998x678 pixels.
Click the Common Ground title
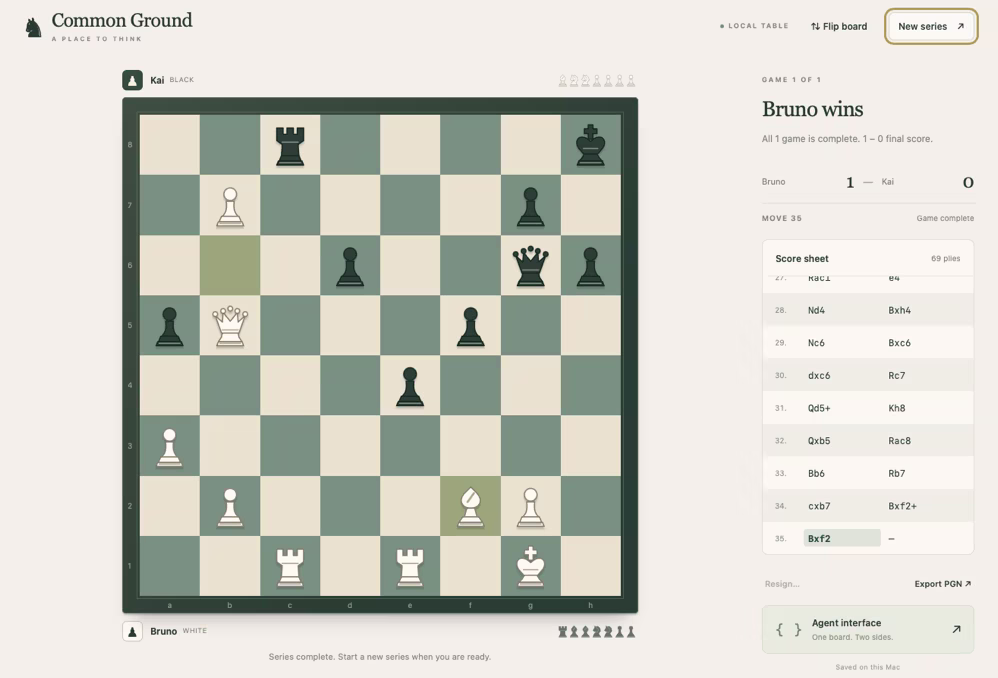pyautogui.click(x=122, y=20)
